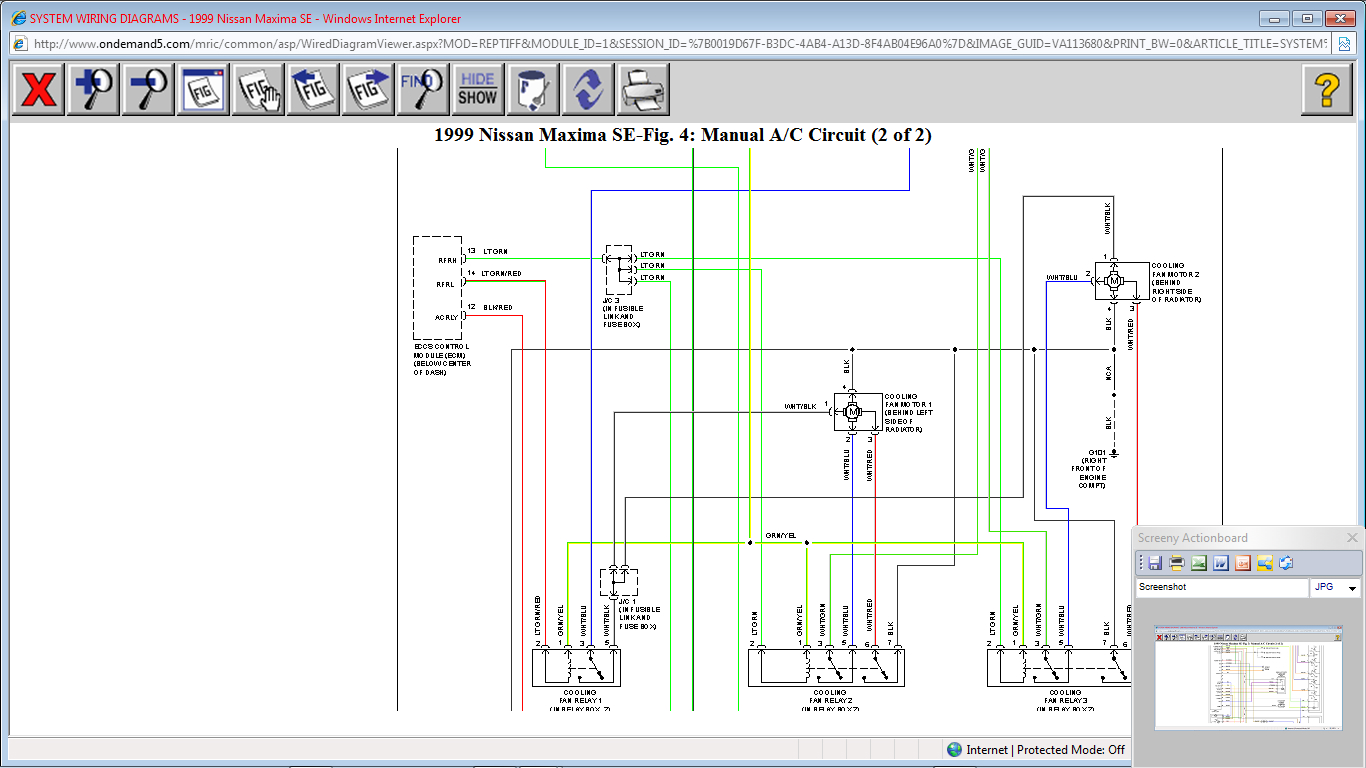Click the screenshot preview thumbnail
The image size is (1366, 768).
point(1248,678)
